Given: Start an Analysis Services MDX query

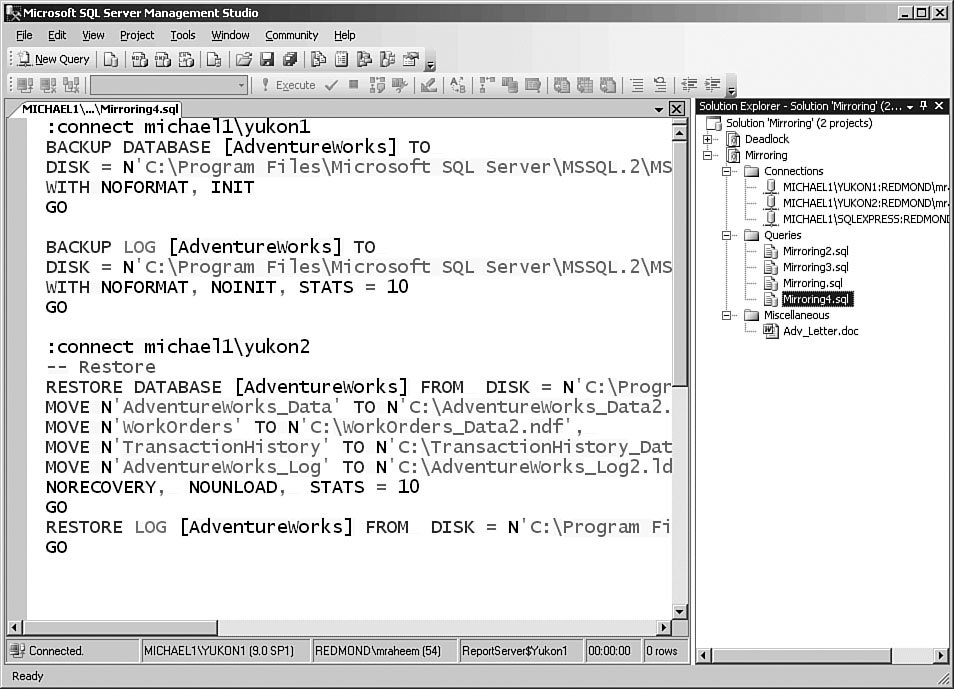Looking at the screenshot, I should click(140, 59).
